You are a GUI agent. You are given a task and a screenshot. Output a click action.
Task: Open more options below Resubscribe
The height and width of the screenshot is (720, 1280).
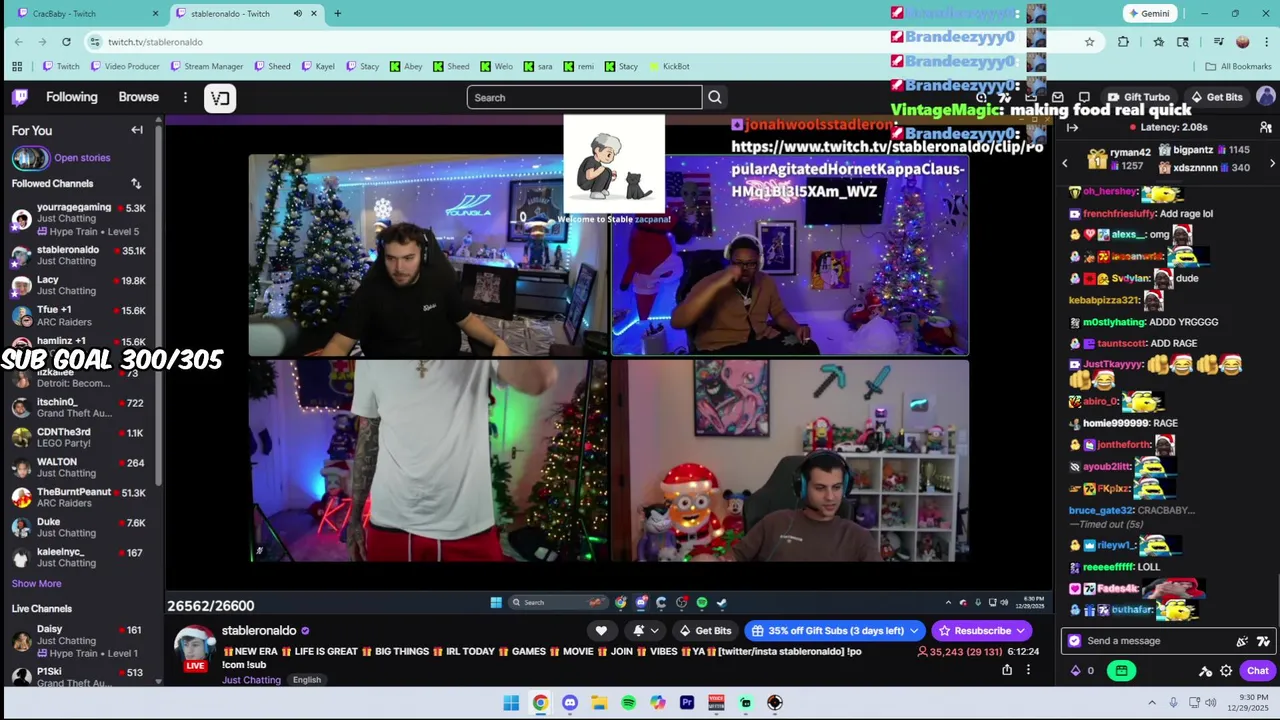pyautogui.click(x=1028, y=670)
